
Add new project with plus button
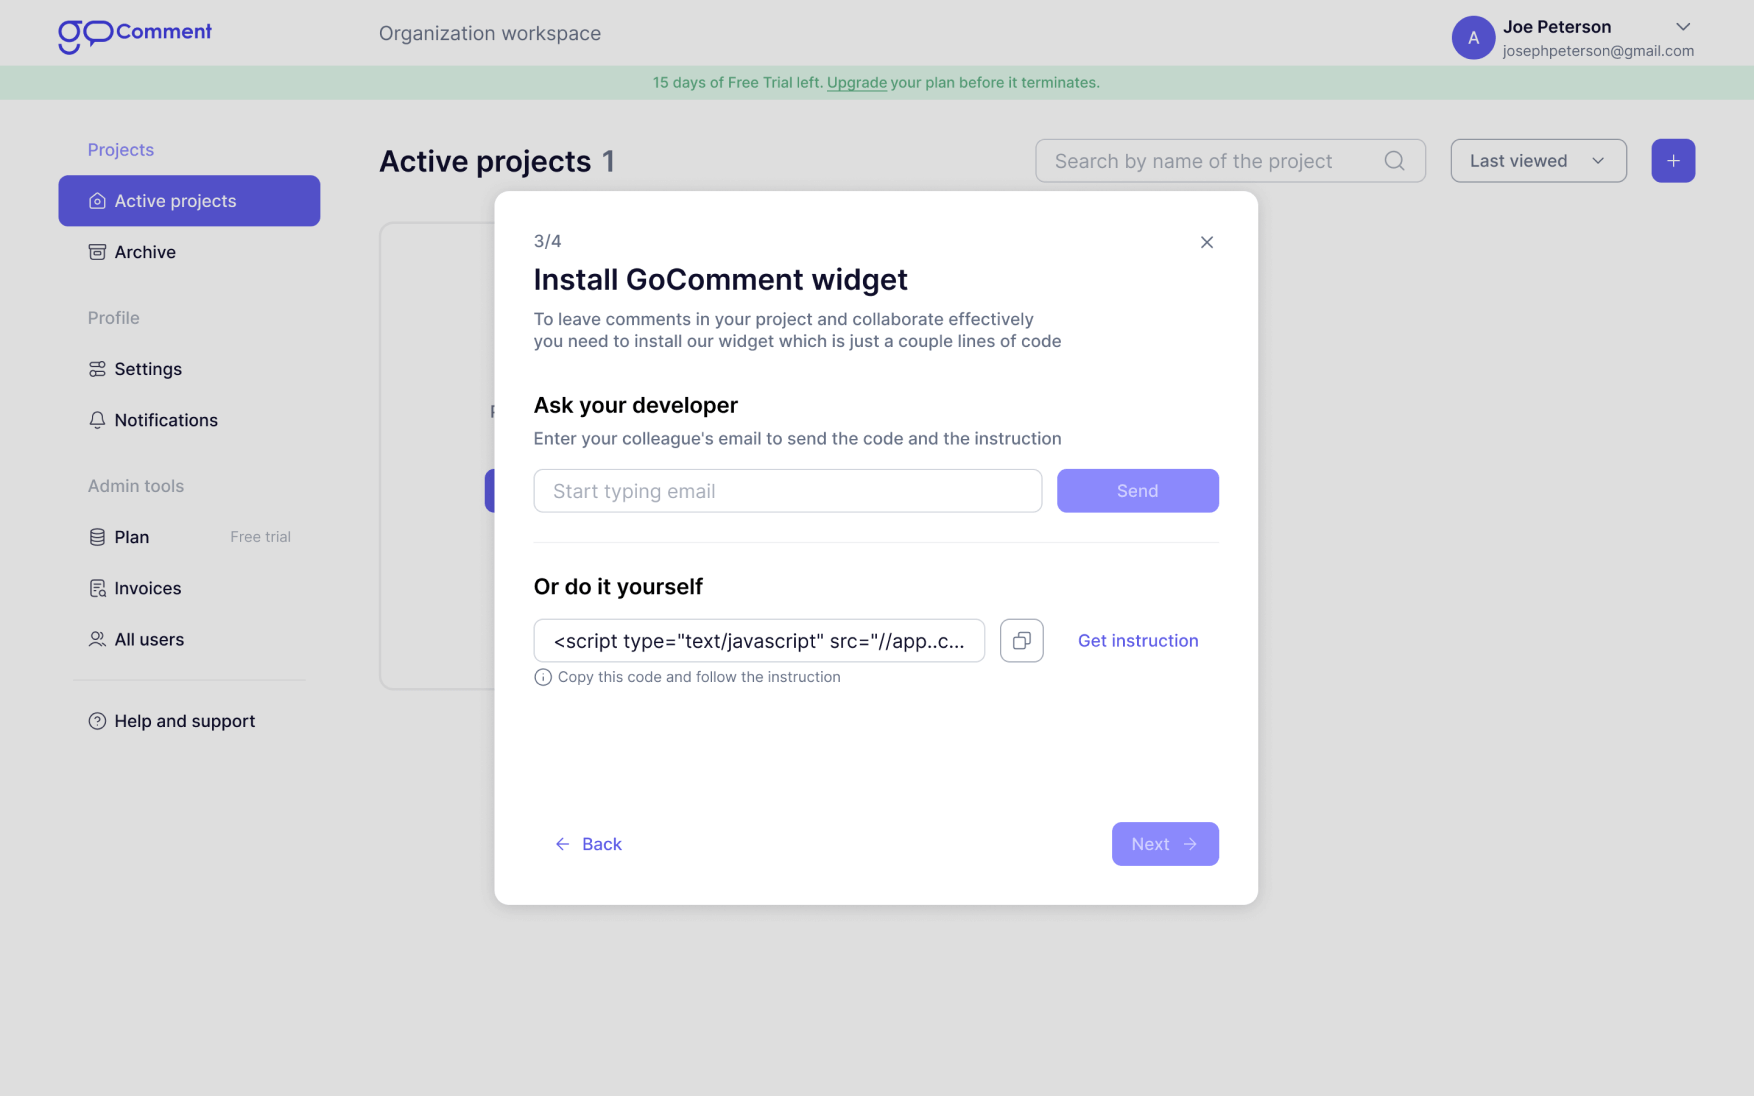pos(1672,161)
